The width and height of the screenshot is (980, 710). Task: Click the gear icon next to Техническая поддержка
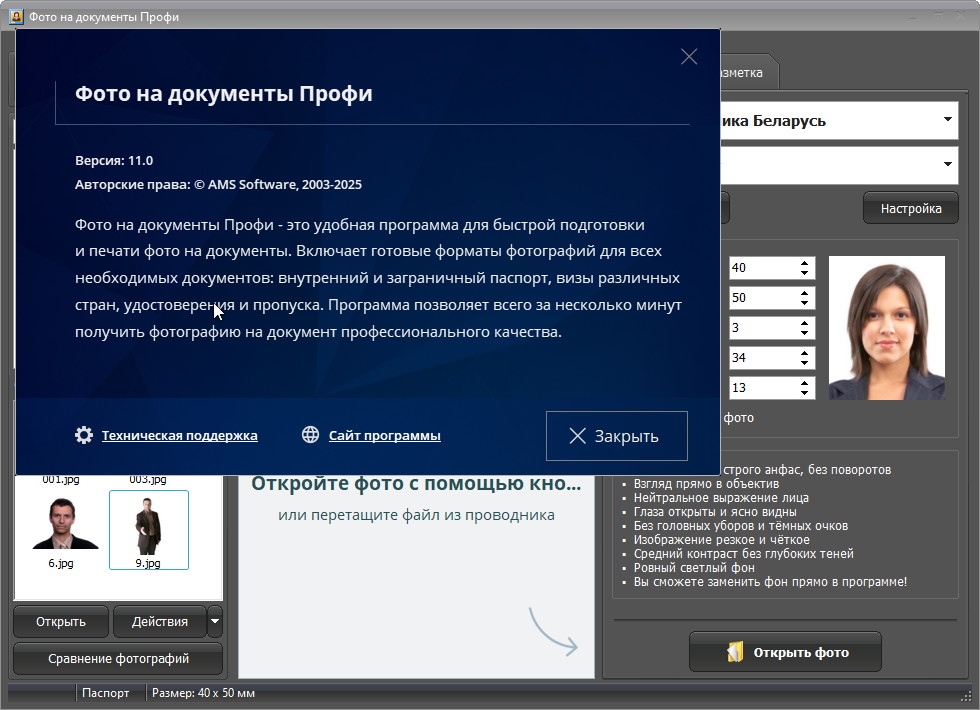point(84,435)
